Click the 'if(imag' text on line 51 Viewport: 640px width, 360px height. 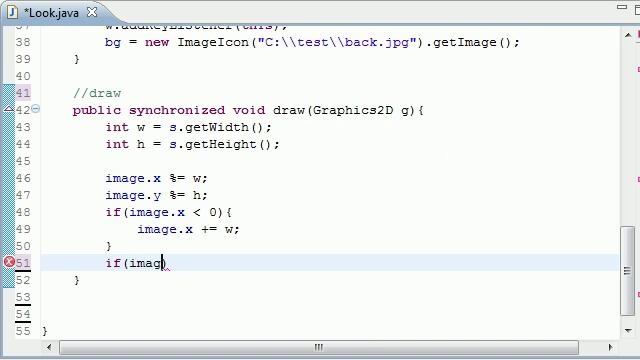tap(134, 263)
